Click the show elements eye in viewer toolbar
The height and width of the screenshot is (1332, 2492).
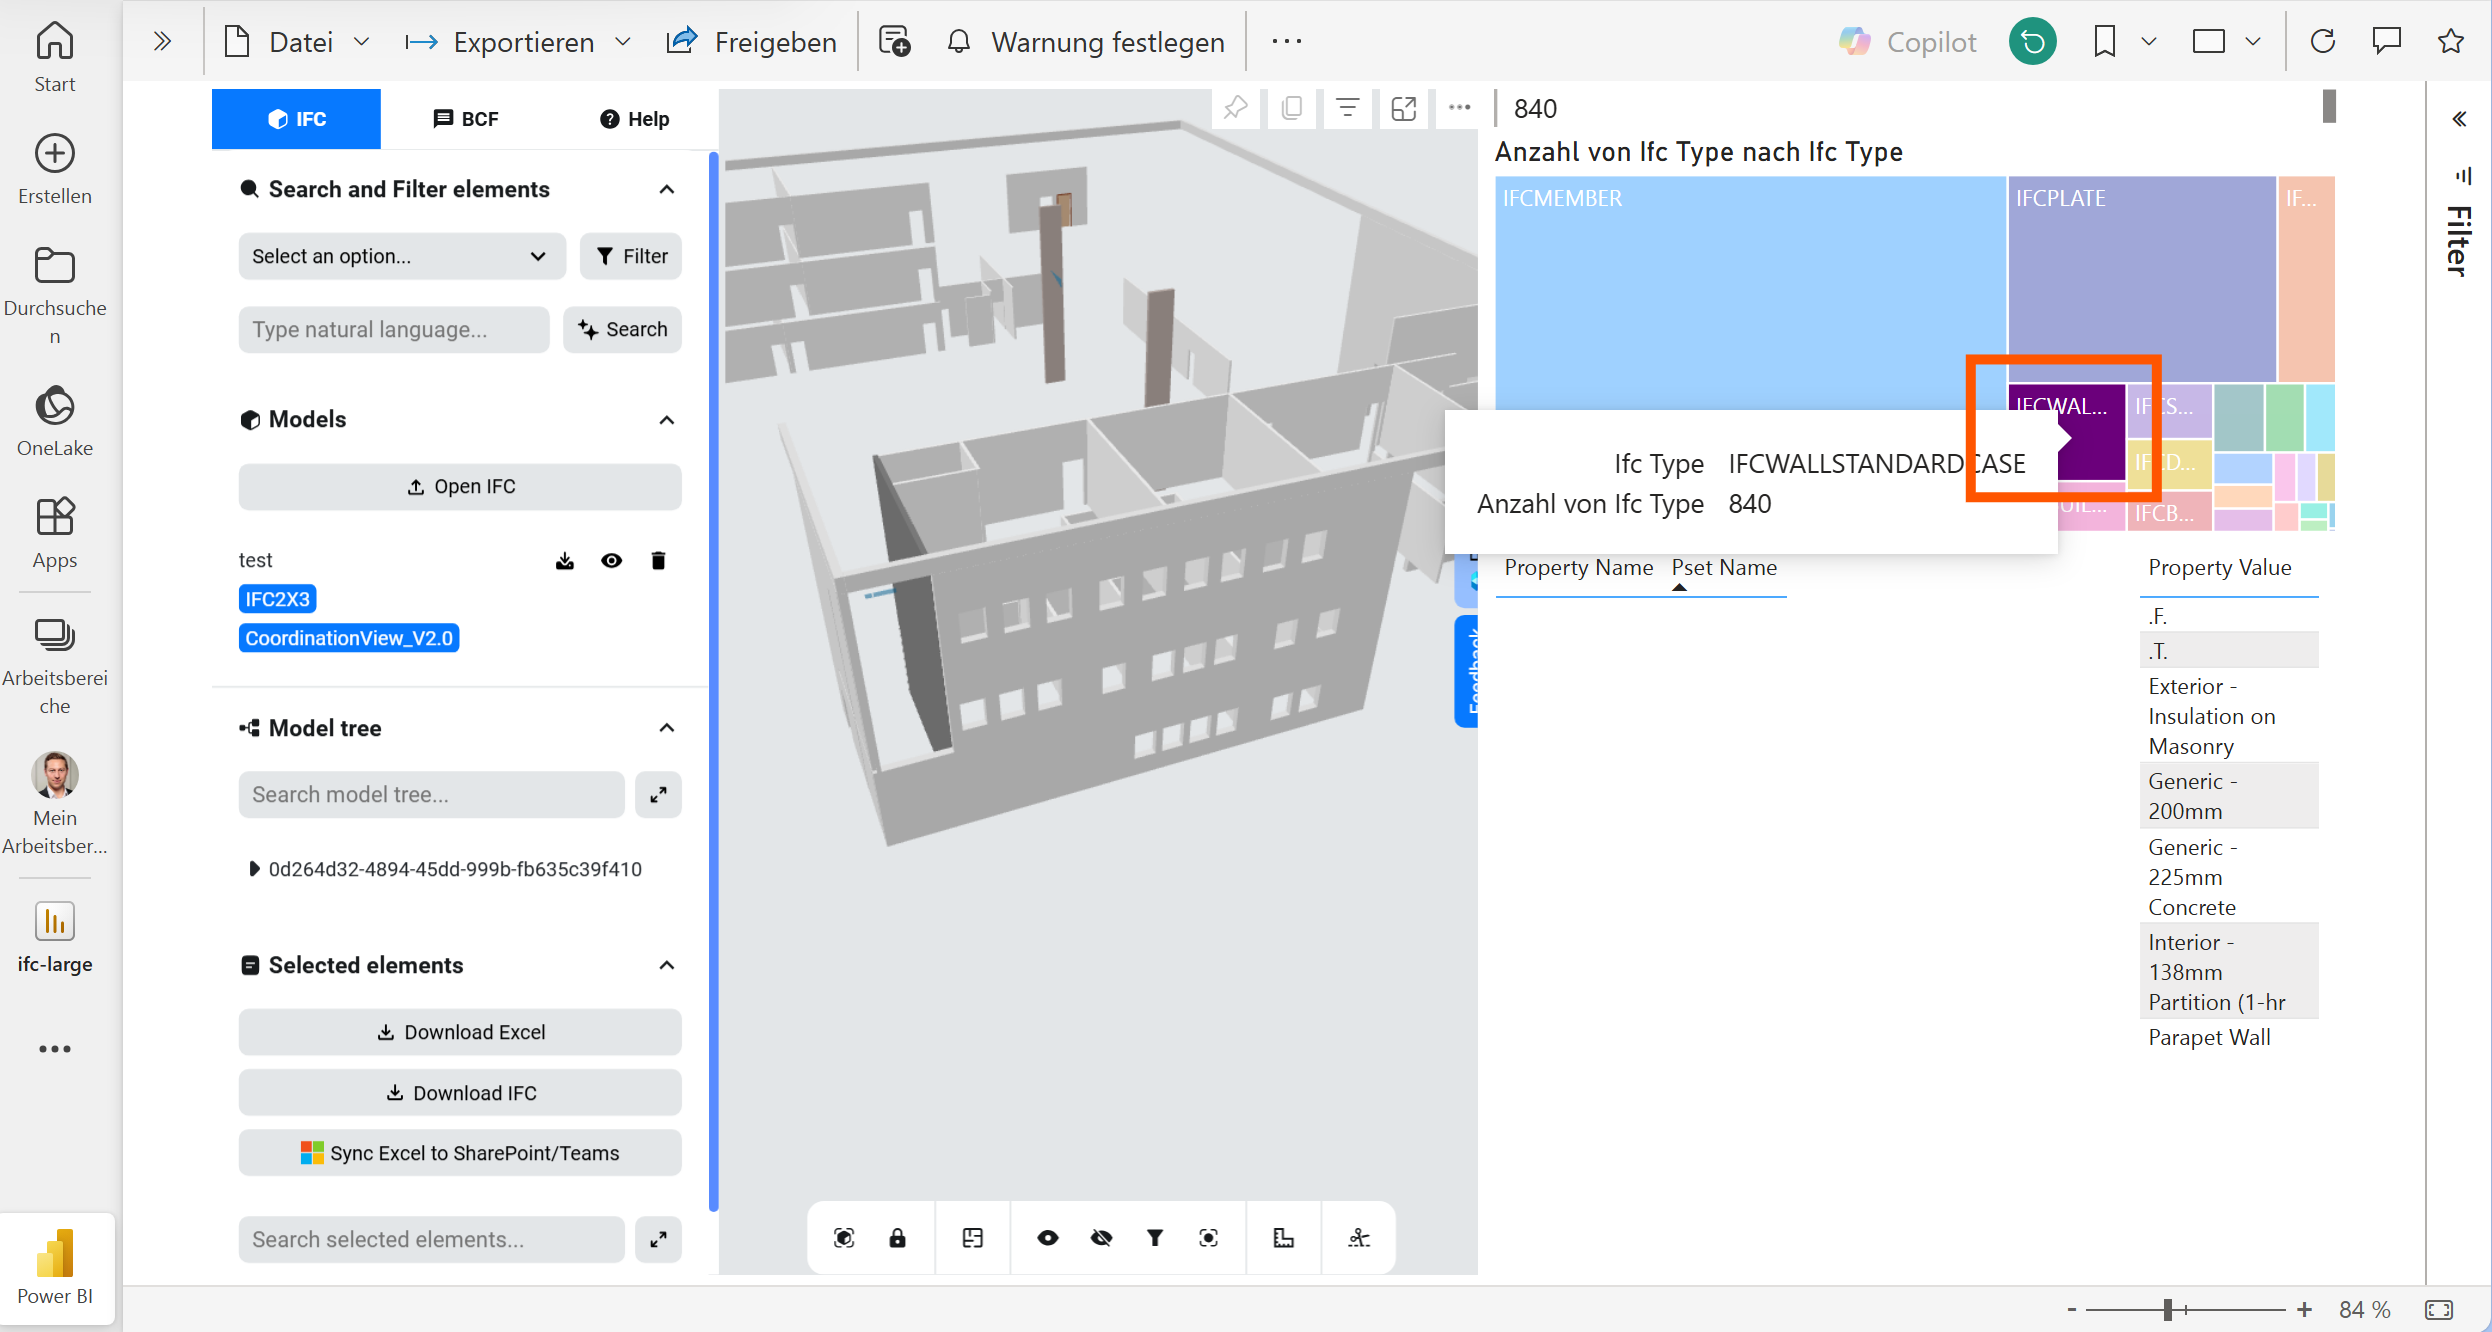click(1048, 1238)
